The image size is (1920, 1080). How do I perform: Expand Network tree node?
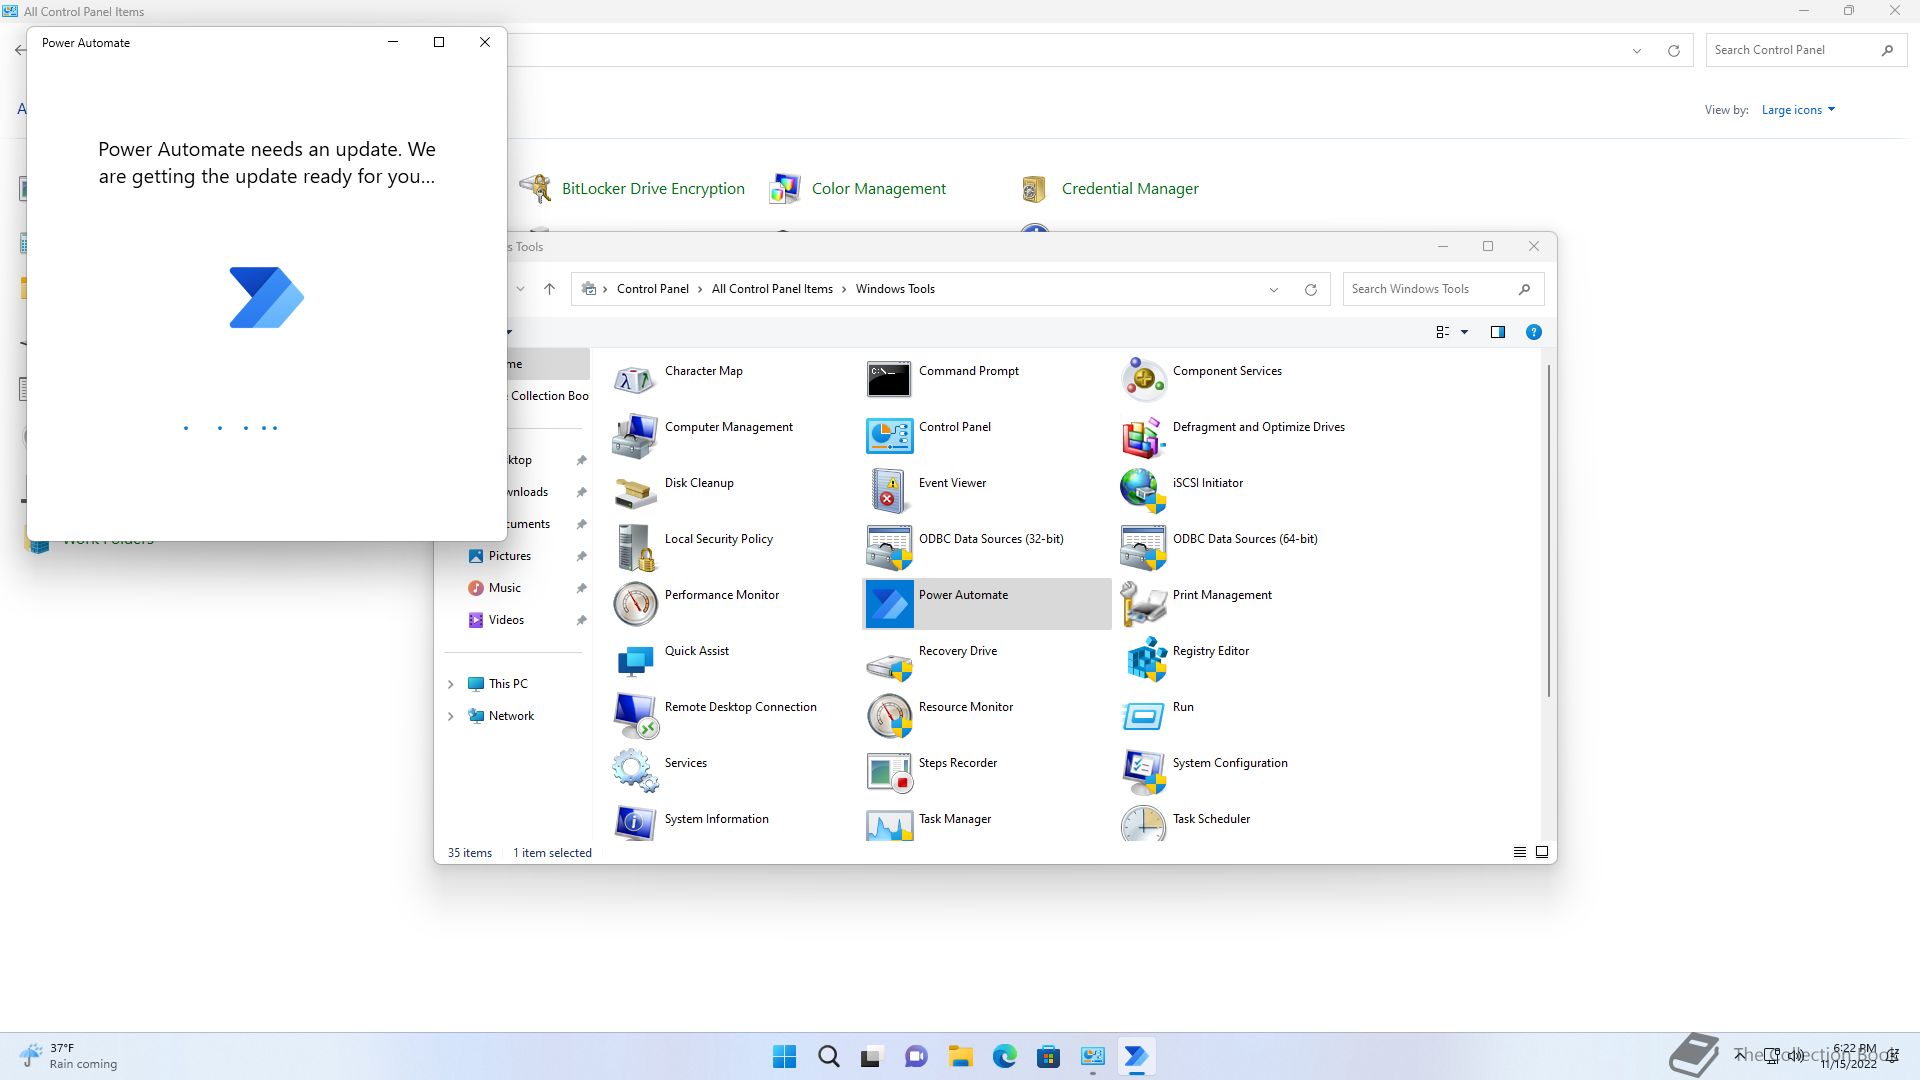450,716
